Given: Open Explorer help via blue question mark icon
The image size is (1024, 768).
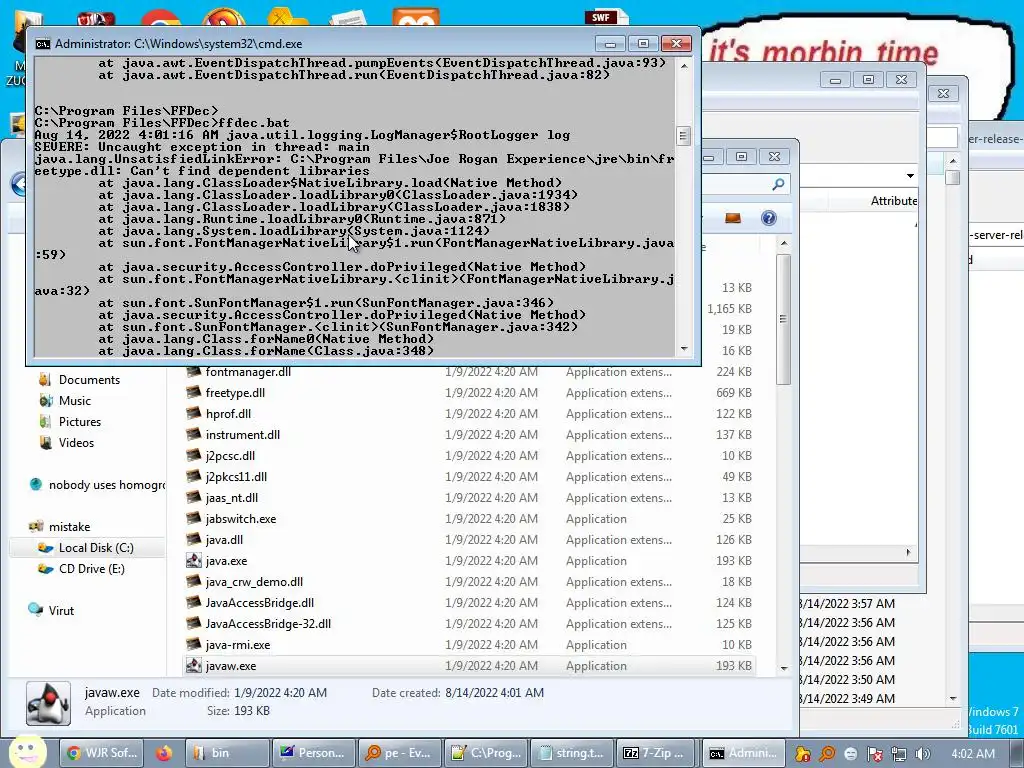Looking at the screenshot, I should coord(769,218).
